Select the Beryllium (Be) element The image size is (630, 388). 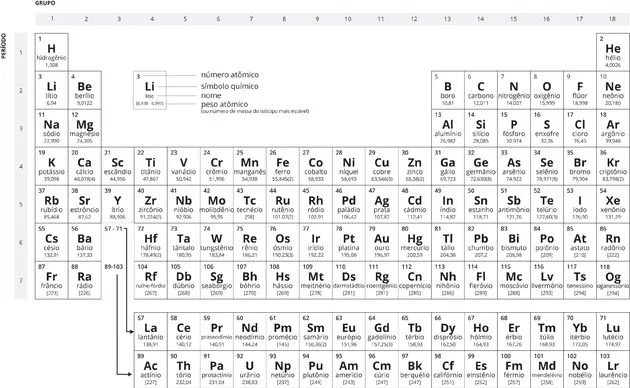coord(84,90)
